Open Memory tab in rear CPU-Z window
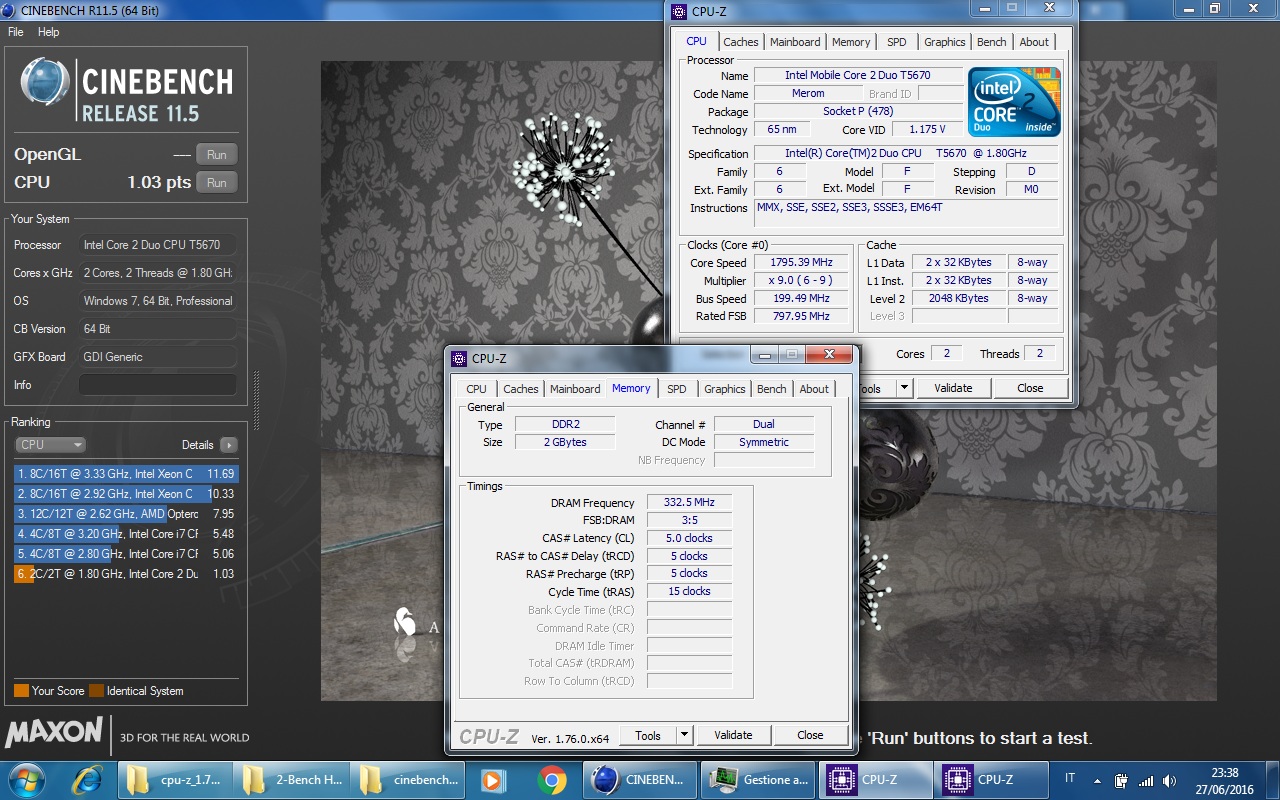Image resolution: width=1280 pixels, height=800 pixels. coord(851,42)
